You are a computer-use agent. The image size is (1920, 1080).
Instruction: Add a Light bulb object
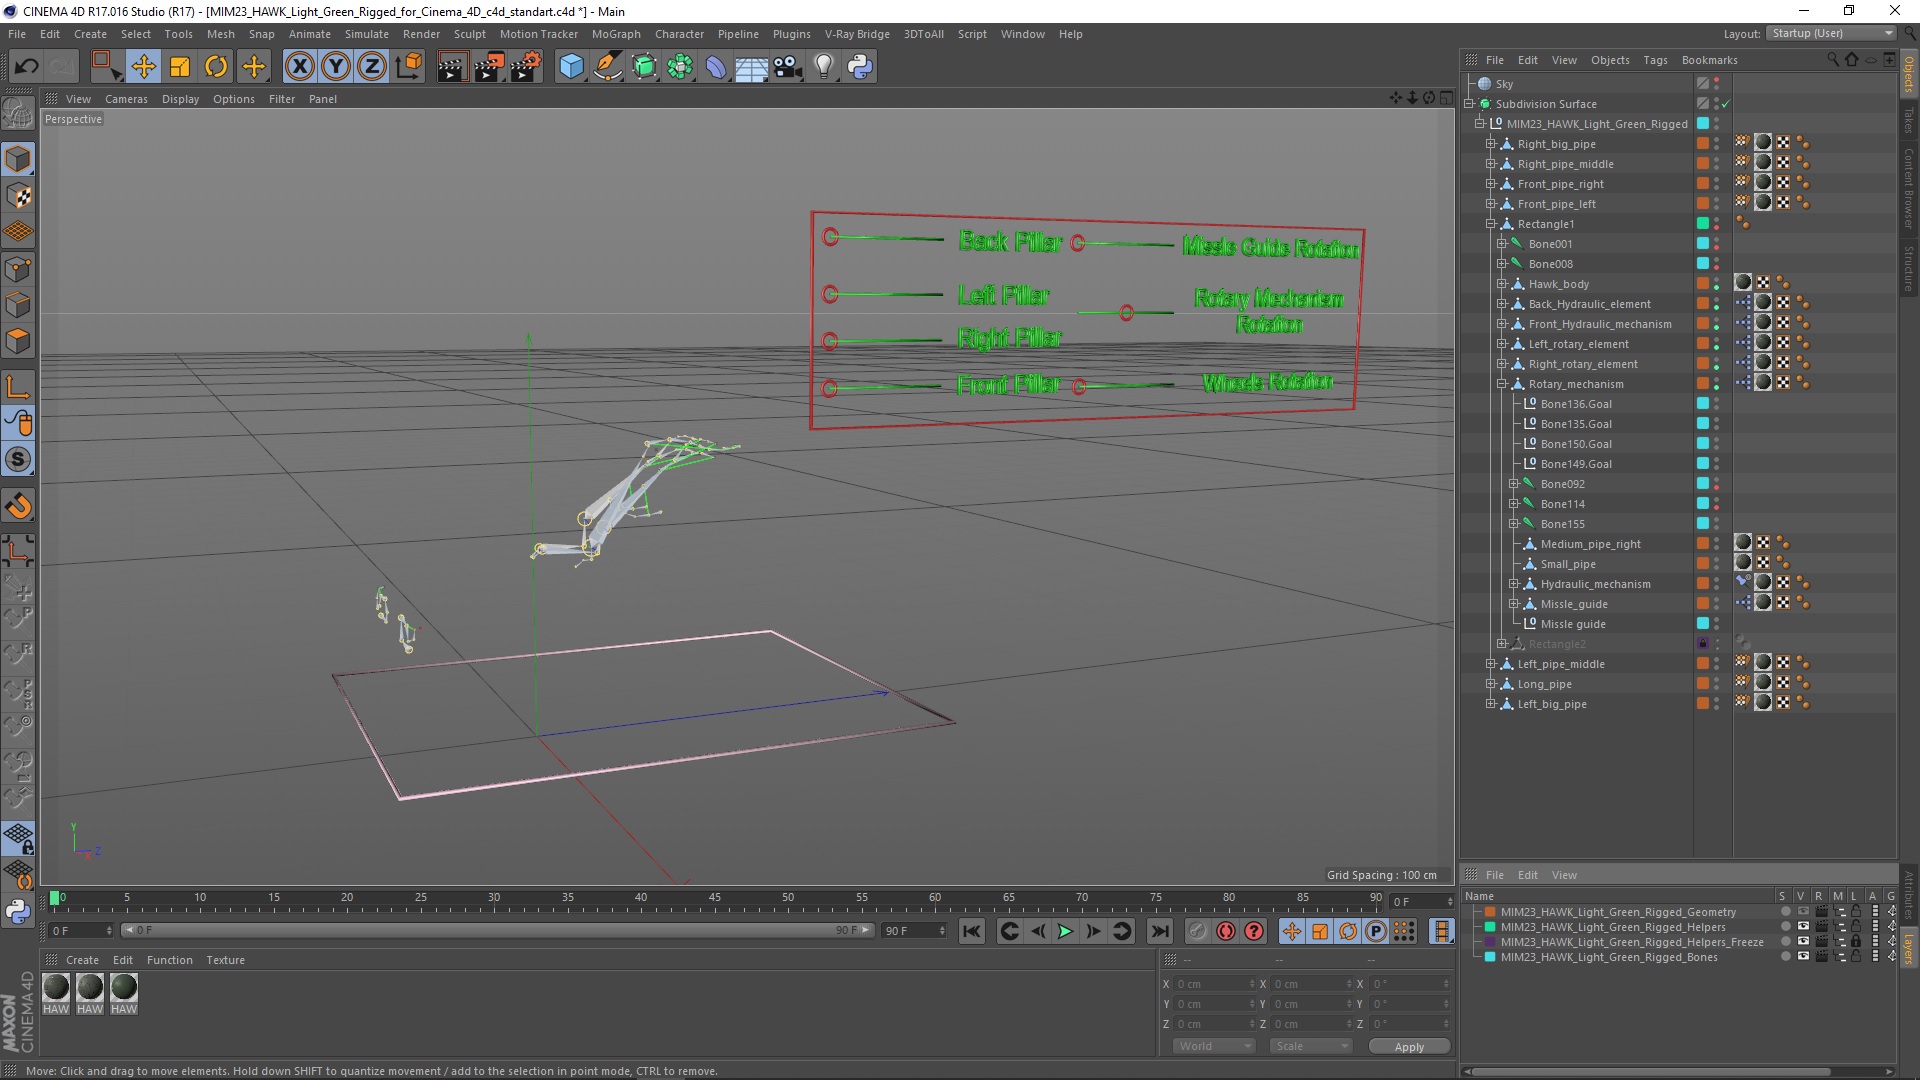pos(824,67)
